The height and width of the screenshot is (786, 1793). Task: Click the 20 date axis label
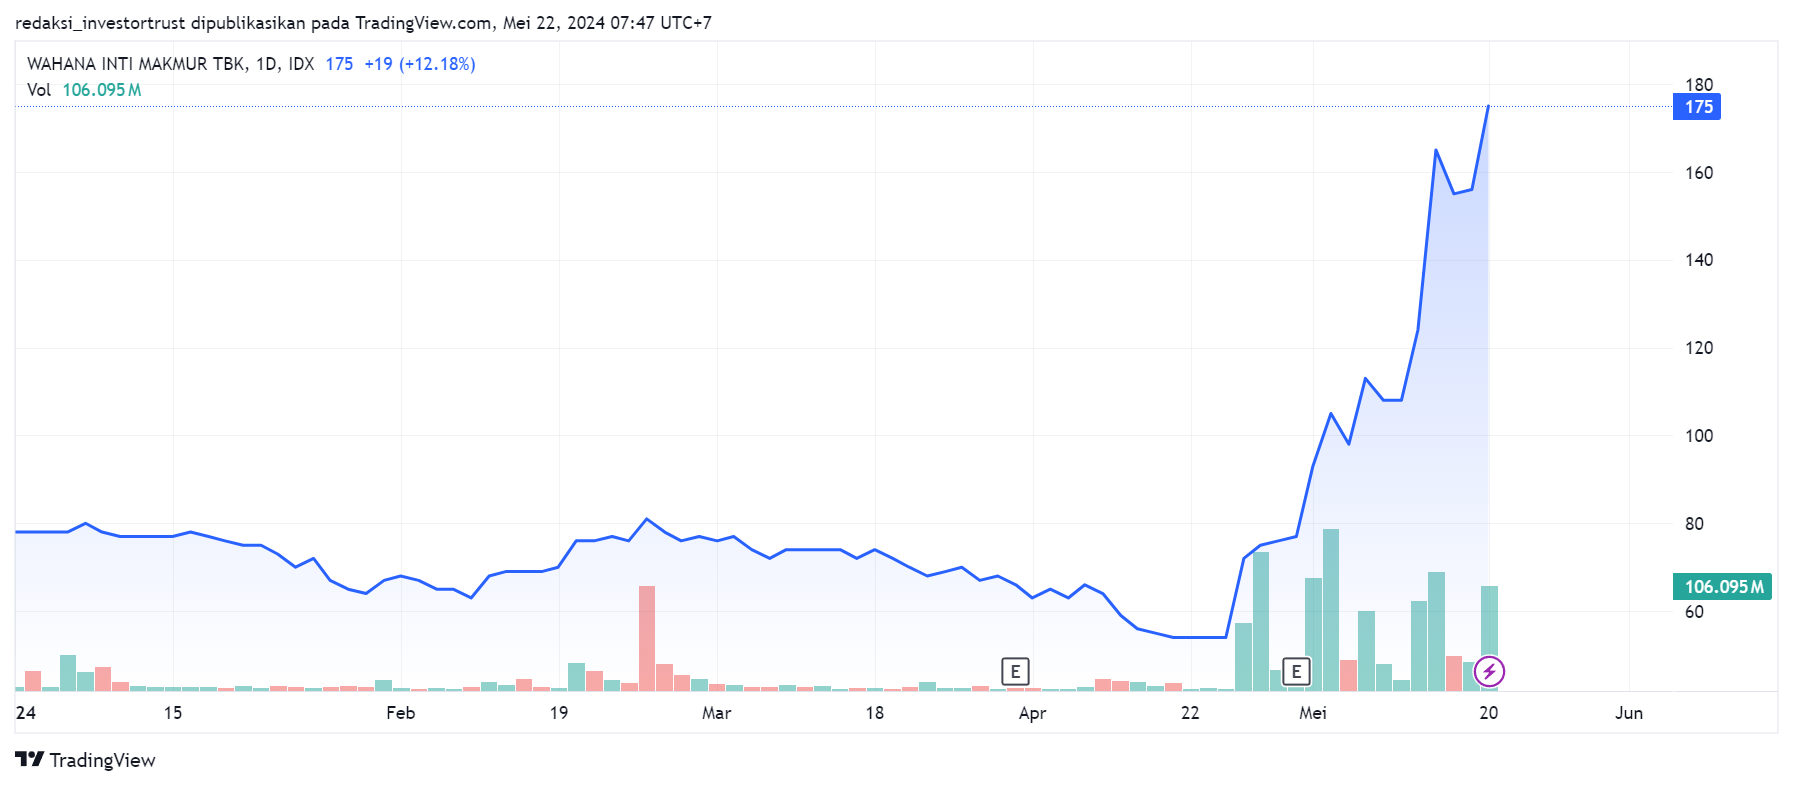(1489, 713)
